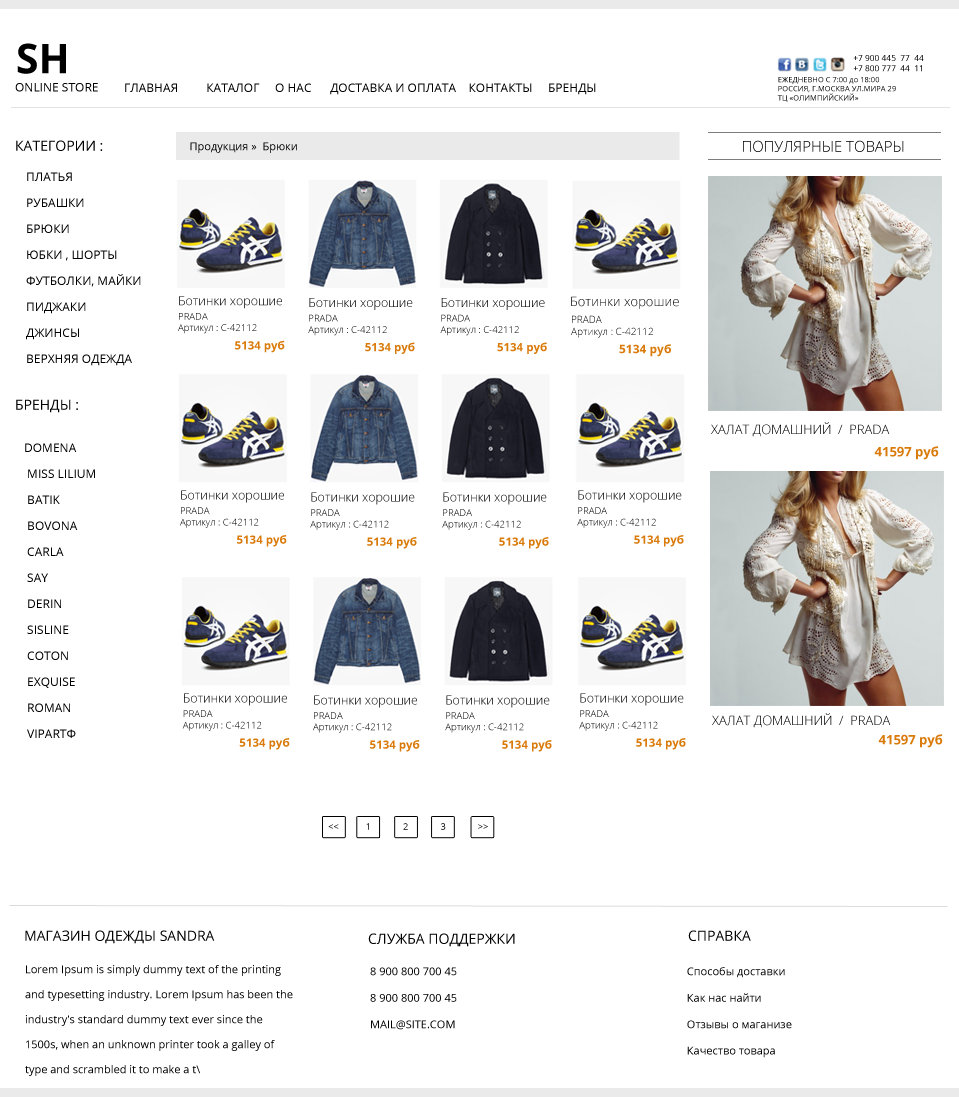Select page 3 in pagination
The height and width of the screenshot is (1097, 959).
443,827
